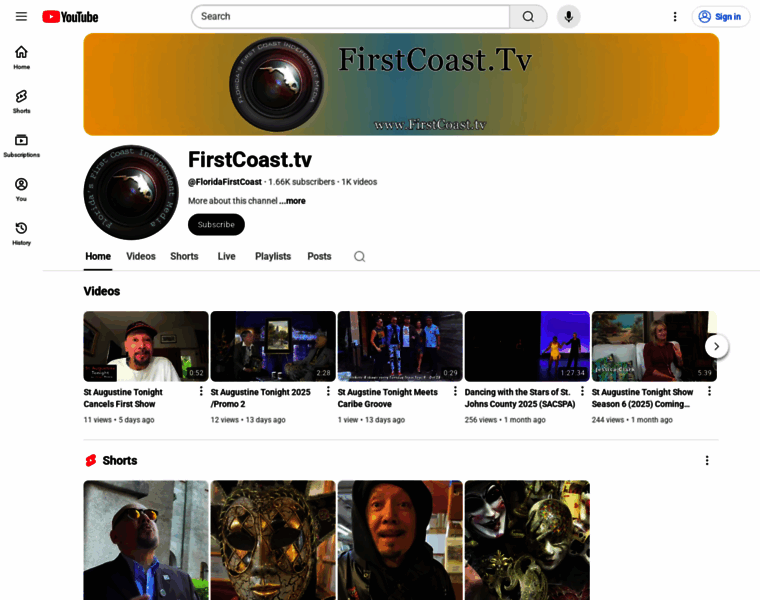The height and width of the screenshot is (600, 760).
Task: Click the @FloridaFirstCoast handle
Action: 225,182
